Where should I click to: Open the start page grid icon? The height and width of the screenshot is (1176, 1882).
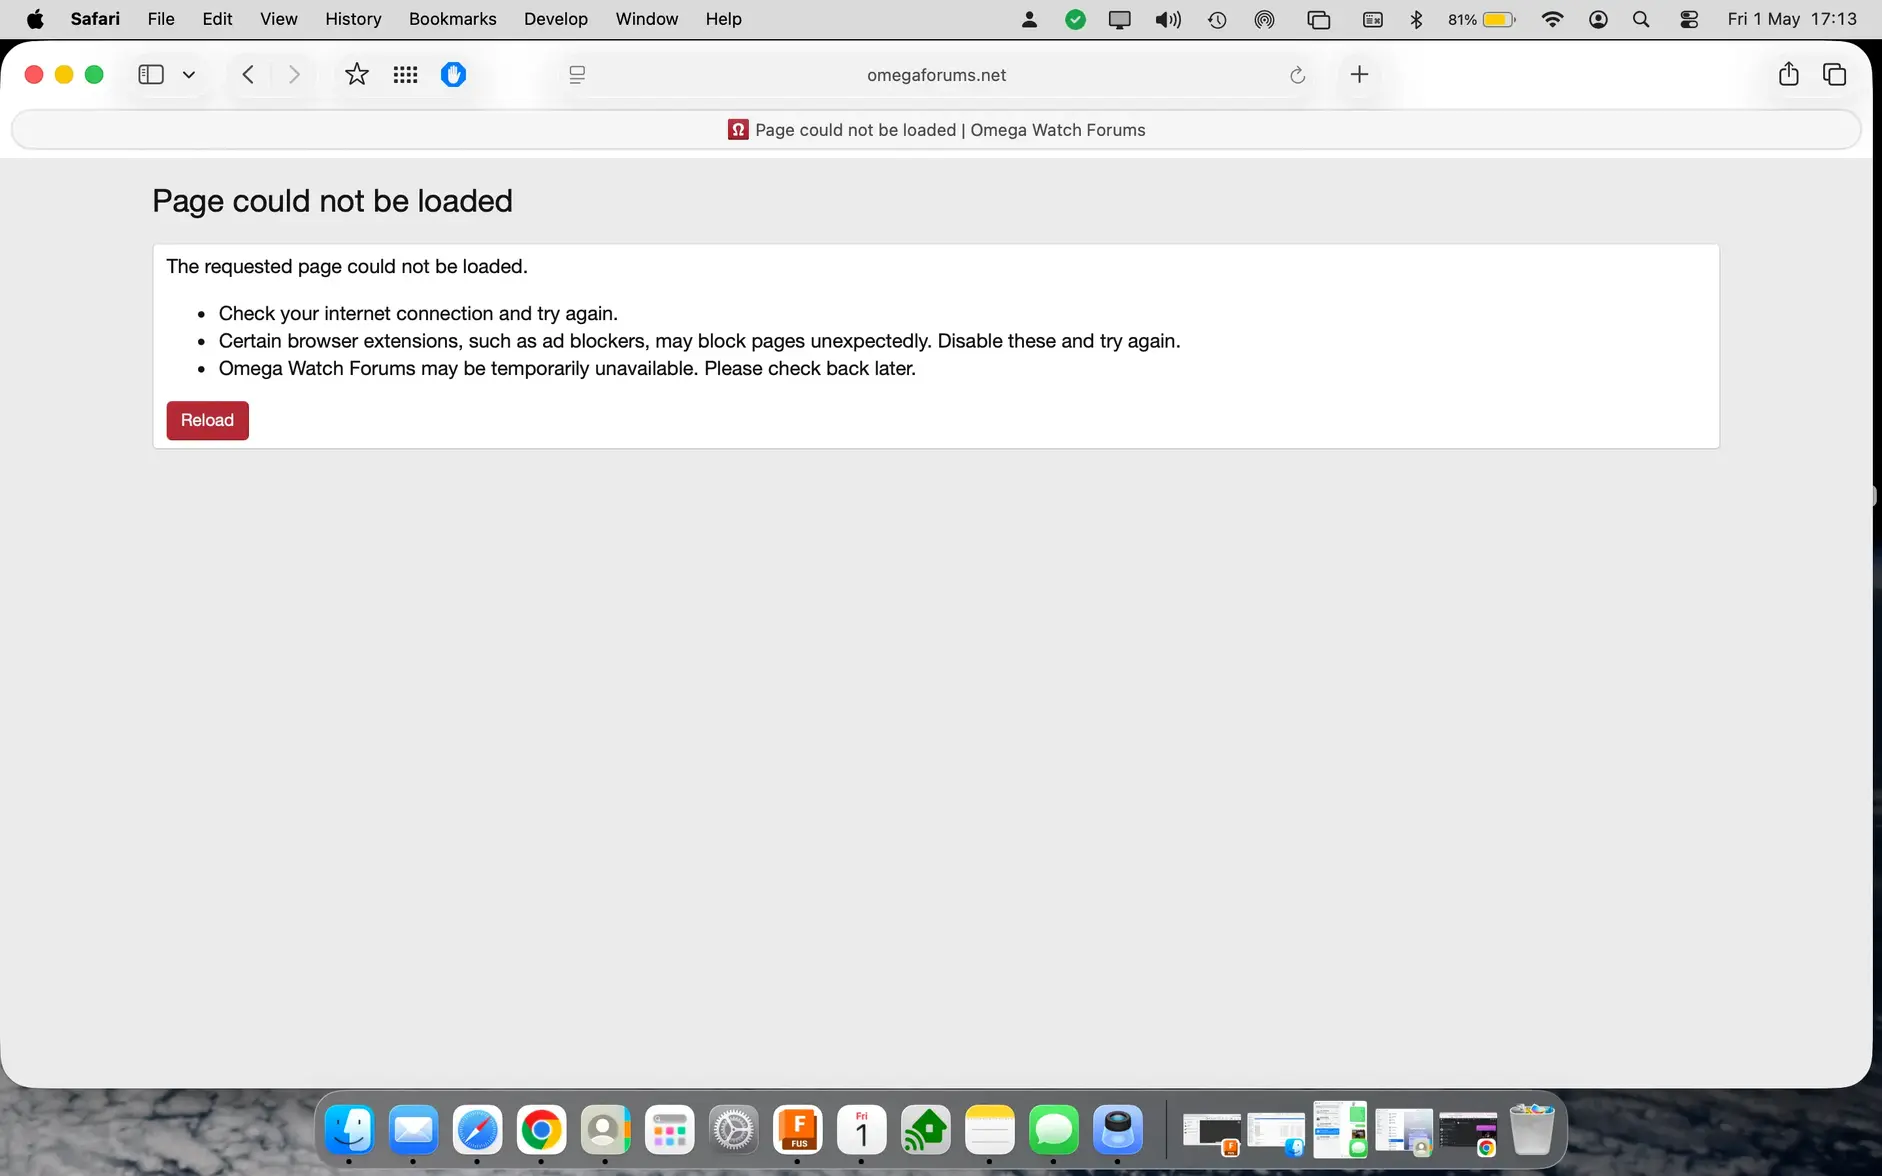(x=405, y=75)
